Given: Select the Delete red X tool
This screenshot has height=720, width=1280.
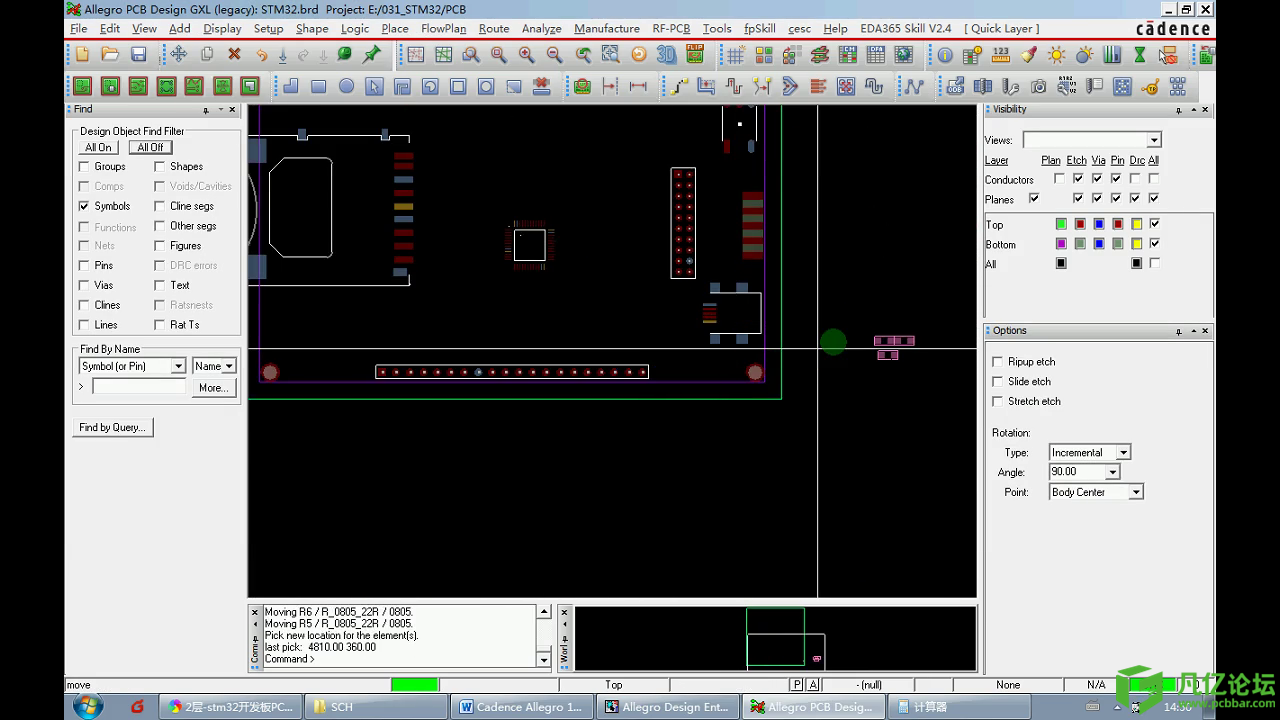Looking at the screenshot, I should [234, 54].
